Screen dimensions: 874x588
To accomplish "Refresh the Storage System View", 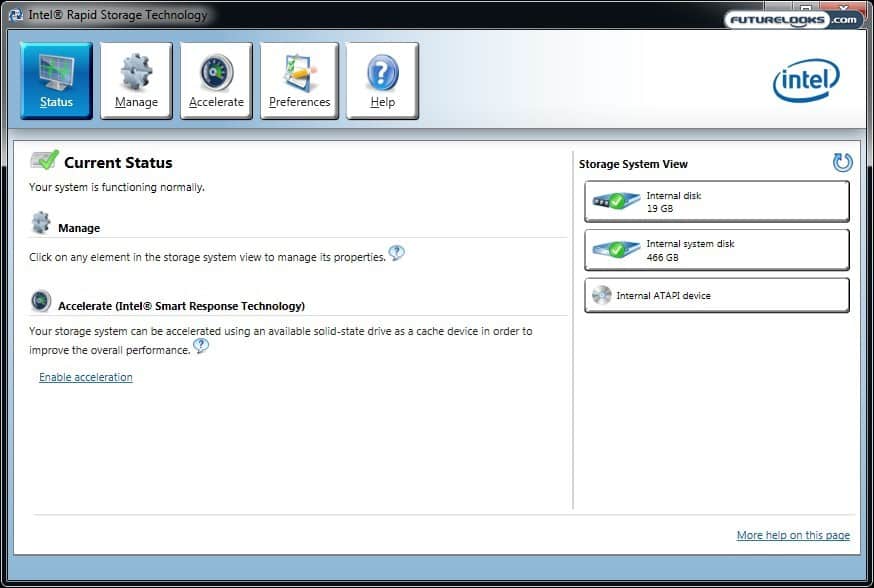I will tap(842, 163).
